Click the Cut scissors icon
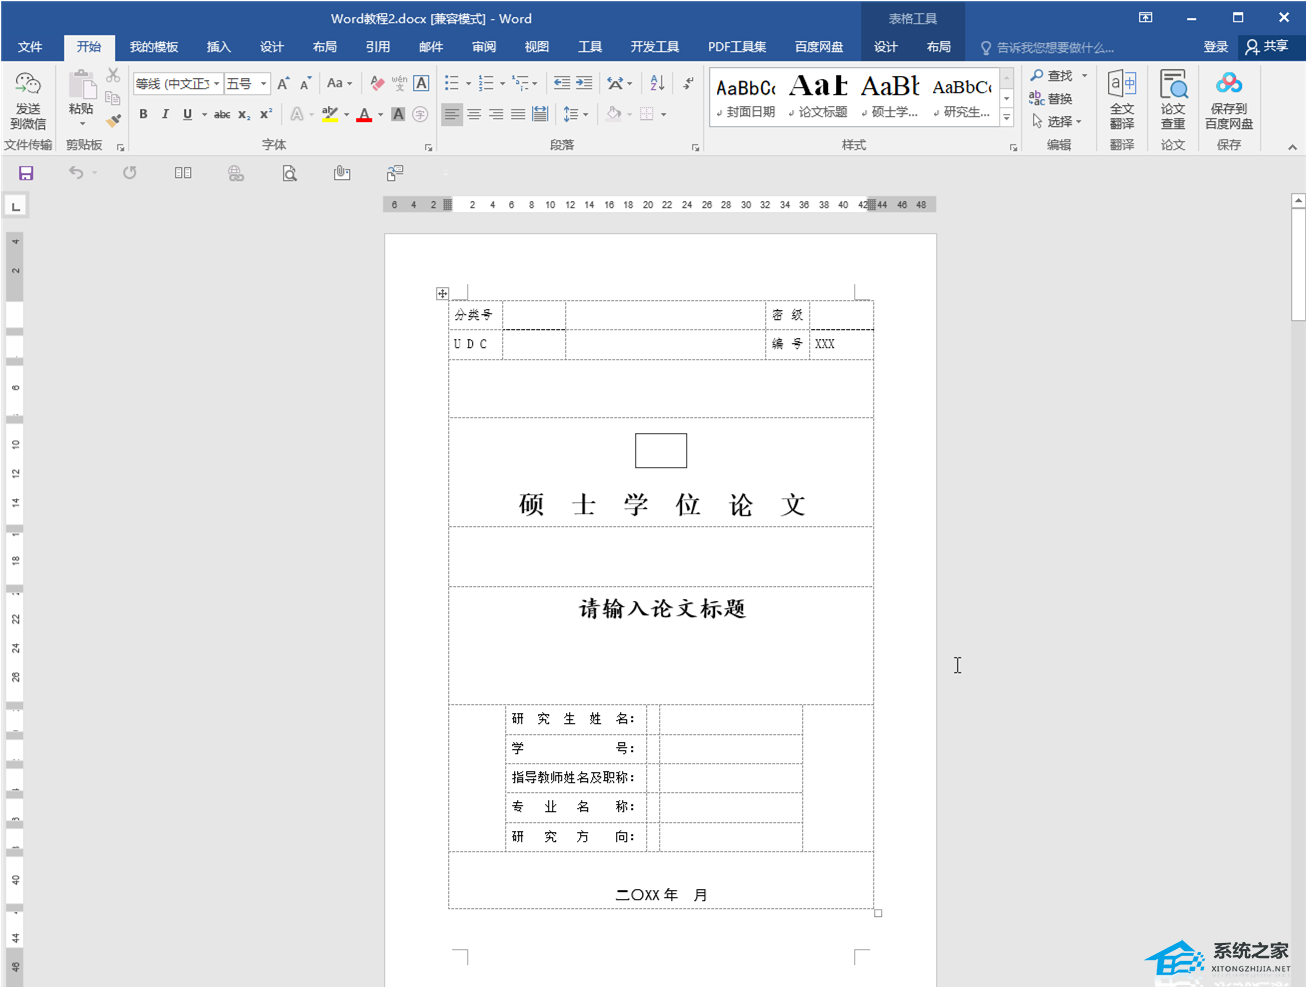 click(x=113, y=76)
